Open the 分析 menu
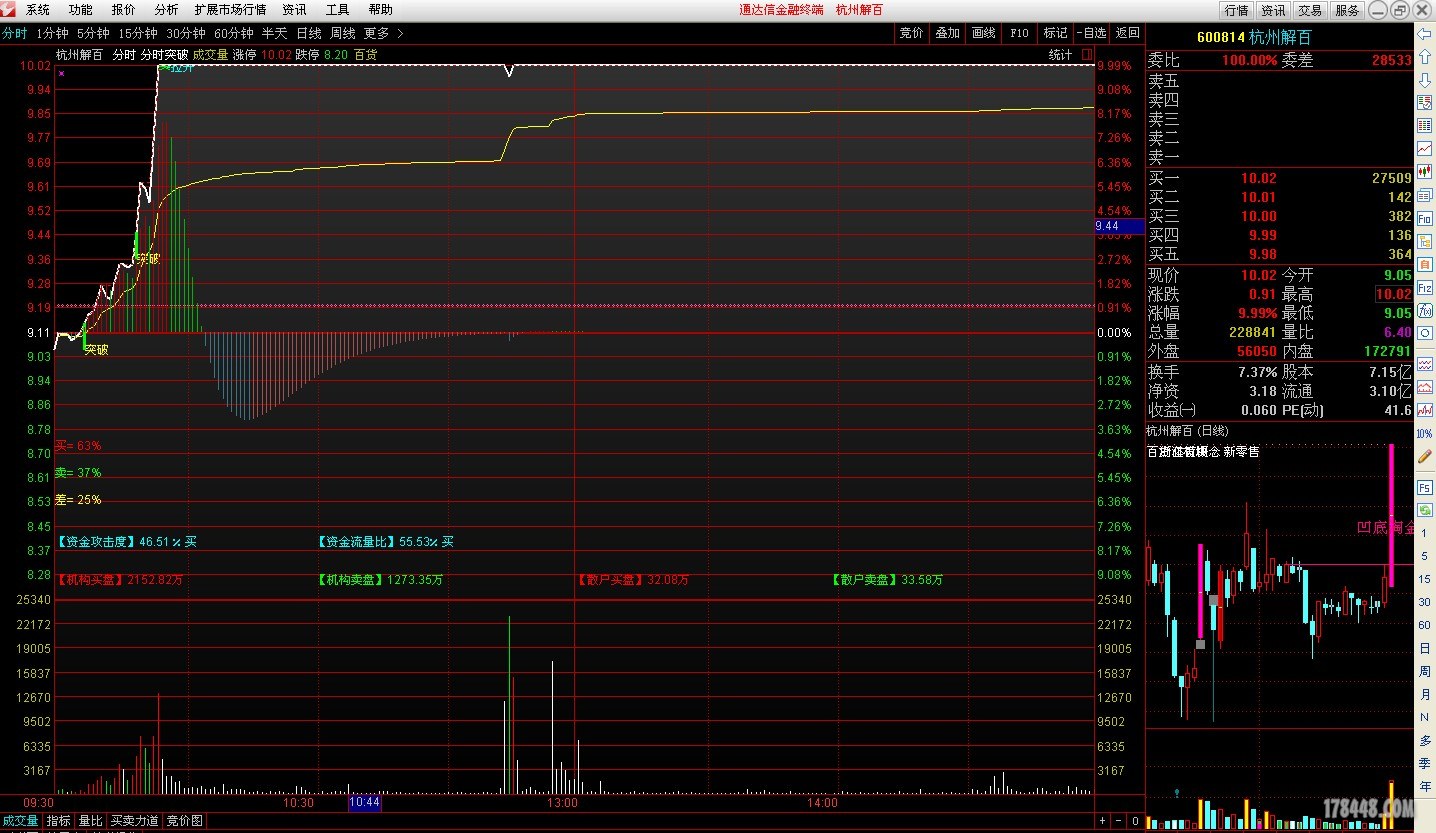This screenshot has height=833, width=1436. coord(166,10)
